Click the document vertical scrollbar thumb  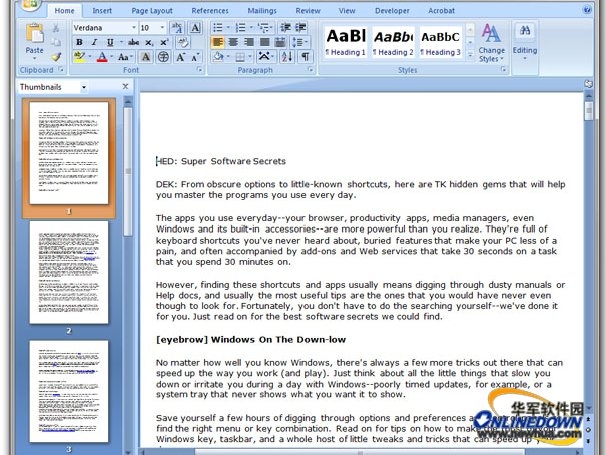[589, 111]
